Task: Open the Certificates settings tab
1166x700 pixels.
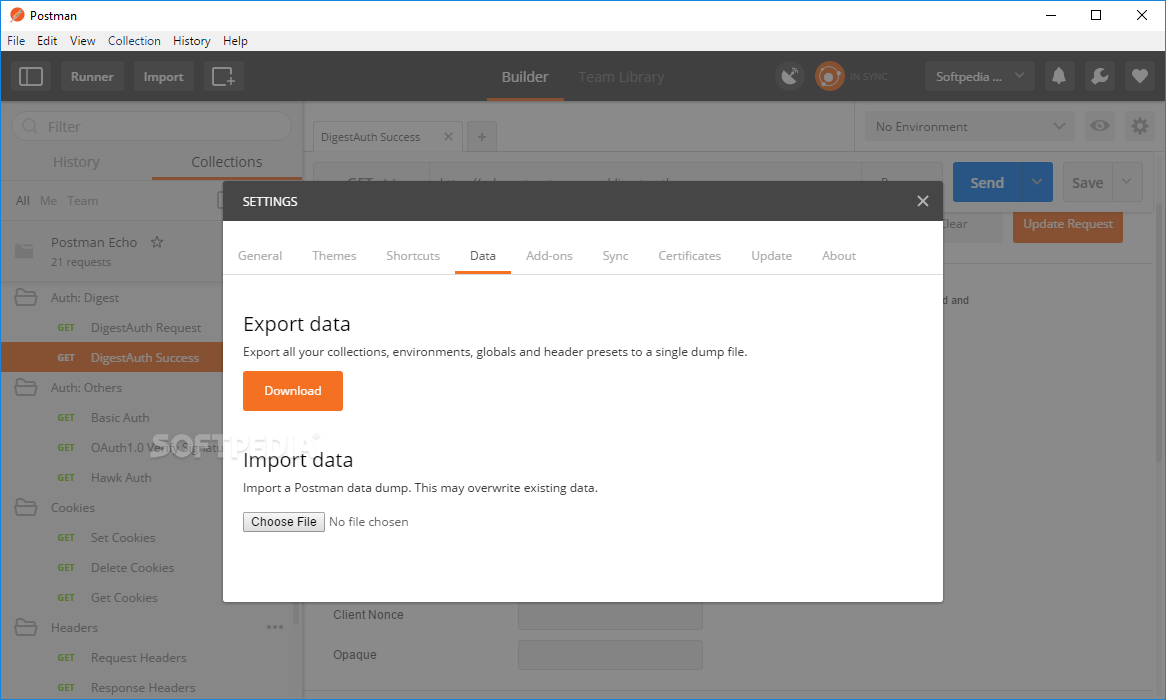Action: pyautogui.click(x=689, y=256)
